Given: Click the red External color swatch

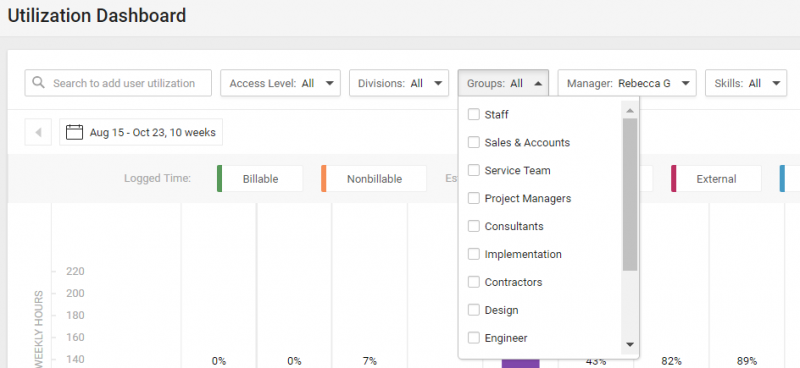Looking at the screenshot, I should click(x=673, y=179).
